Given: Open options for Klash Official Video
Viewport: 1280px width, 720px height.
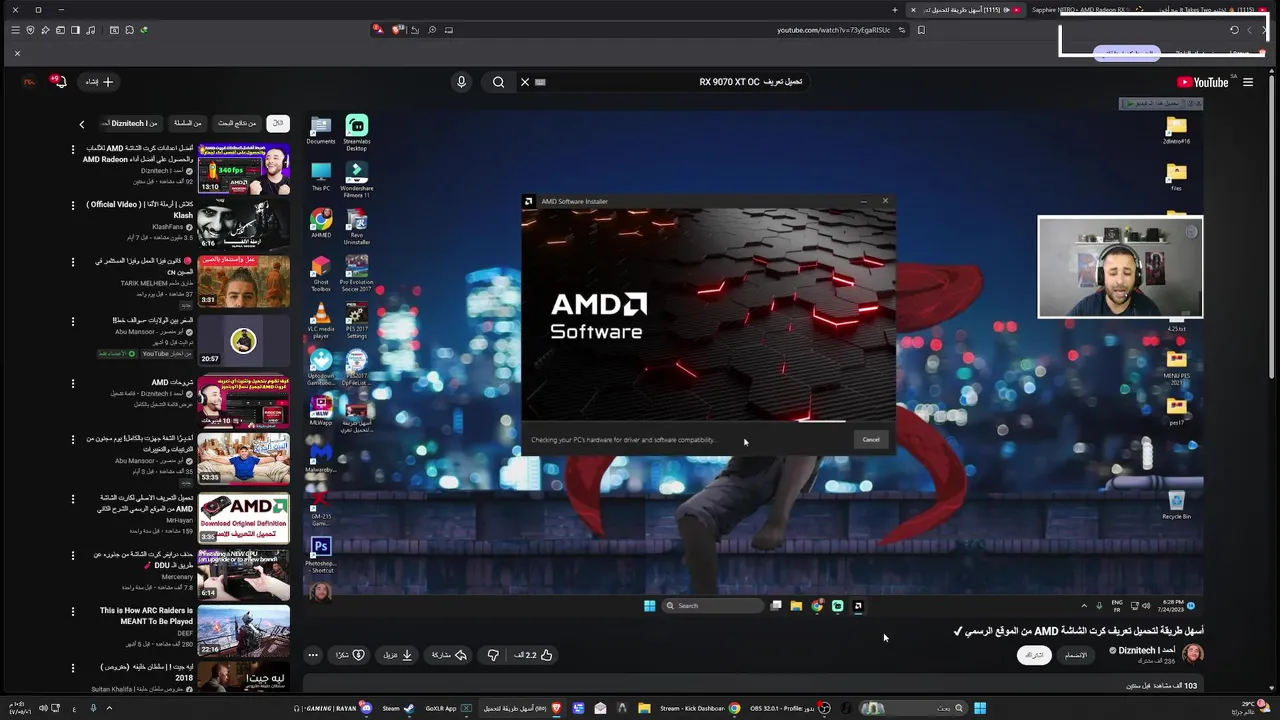Looking at the screenshot, I should (72, 205).
